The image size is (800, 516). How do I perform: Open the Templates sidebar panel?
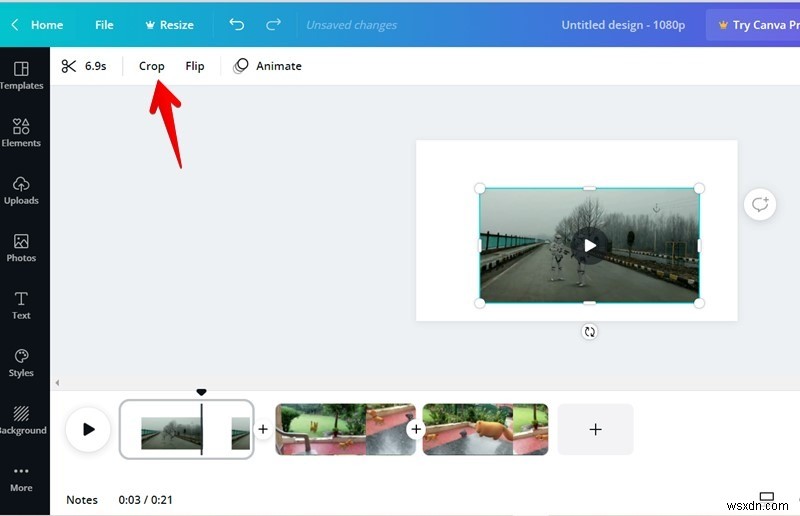[21, 75]
